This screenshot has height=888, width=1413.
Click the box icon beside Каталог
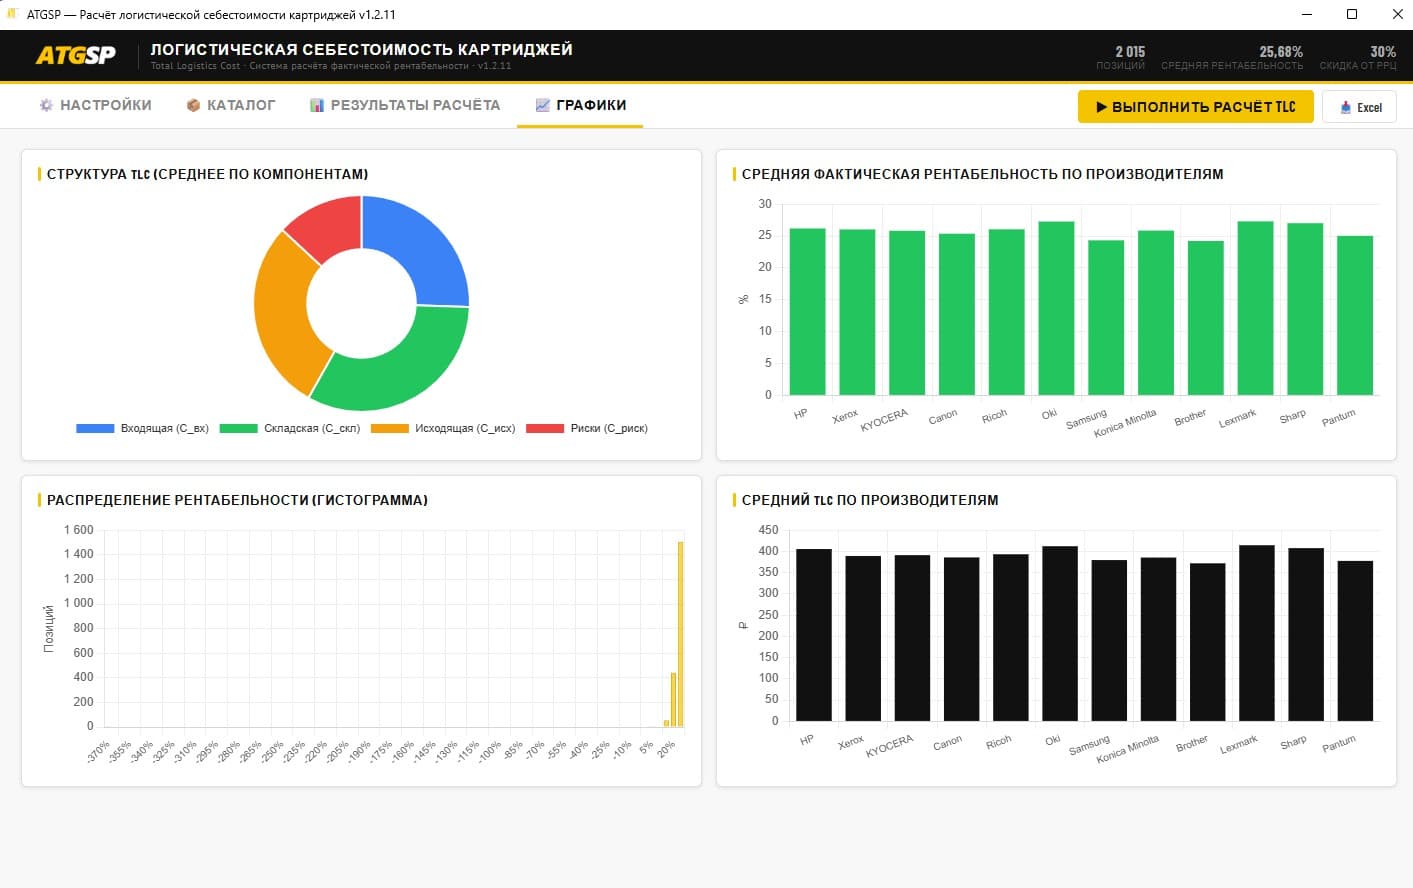(193, 105)
